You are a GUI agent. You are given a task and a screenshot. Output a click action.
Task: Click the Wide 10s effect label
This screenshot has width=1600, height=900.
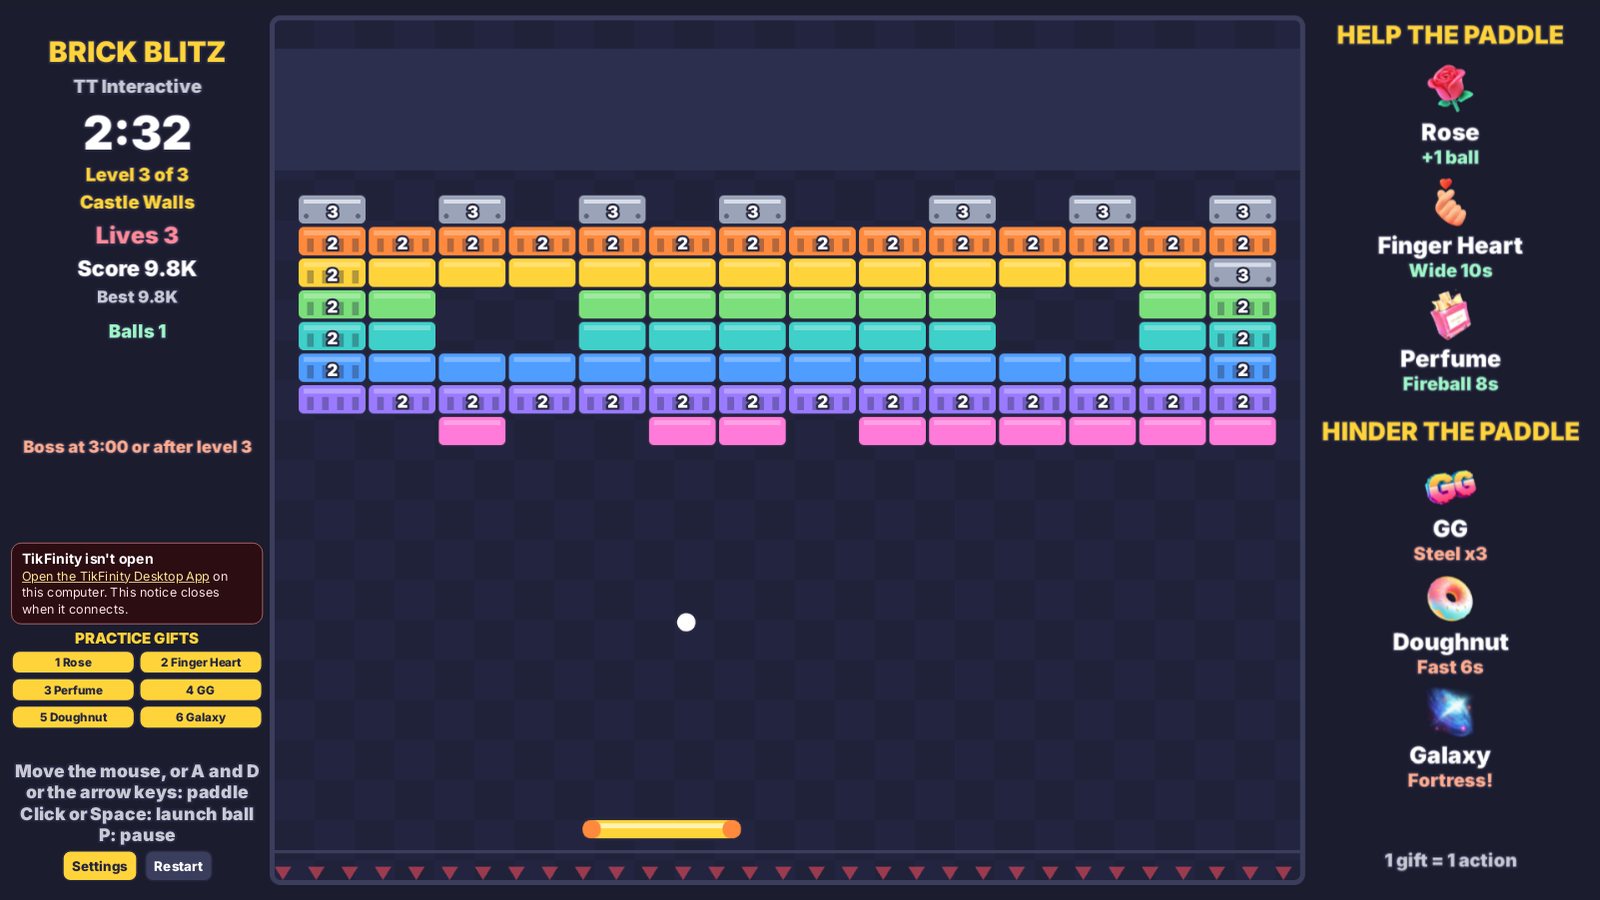(1450, 271)
